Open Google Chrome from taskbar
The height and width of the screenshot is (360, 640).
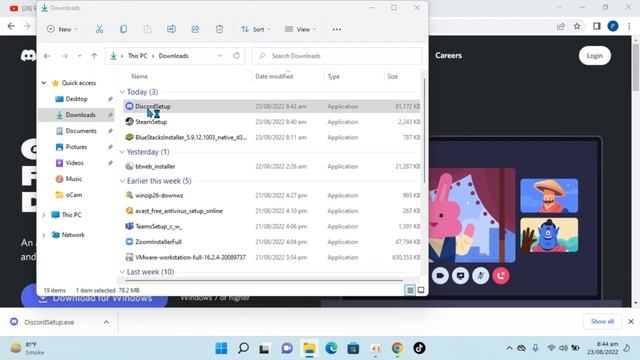click(397, 348)
